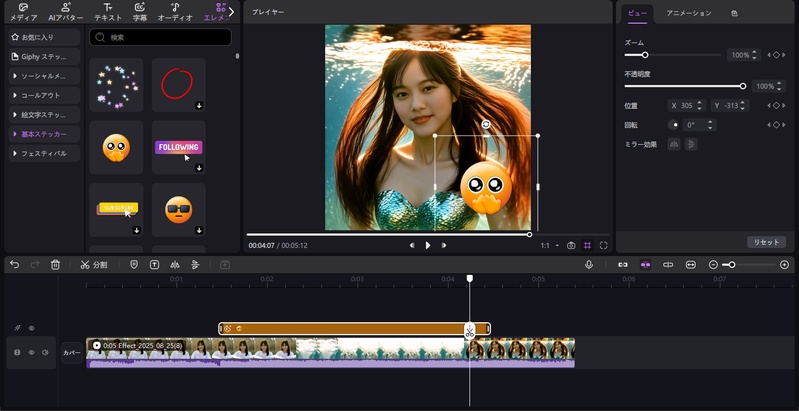The image size is (799, 411).
Task: Click the 分割 split button
Action: (94, 265)
